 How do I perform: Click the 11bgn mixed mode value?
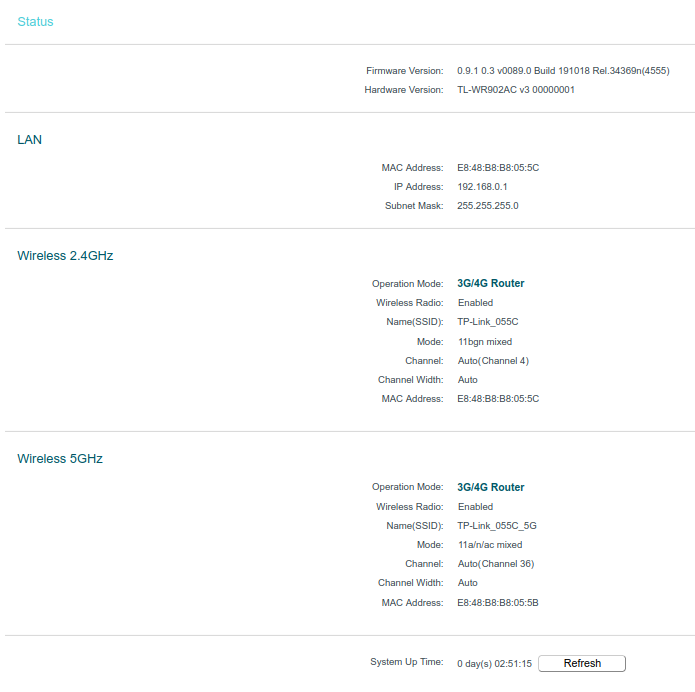point(485,342)
